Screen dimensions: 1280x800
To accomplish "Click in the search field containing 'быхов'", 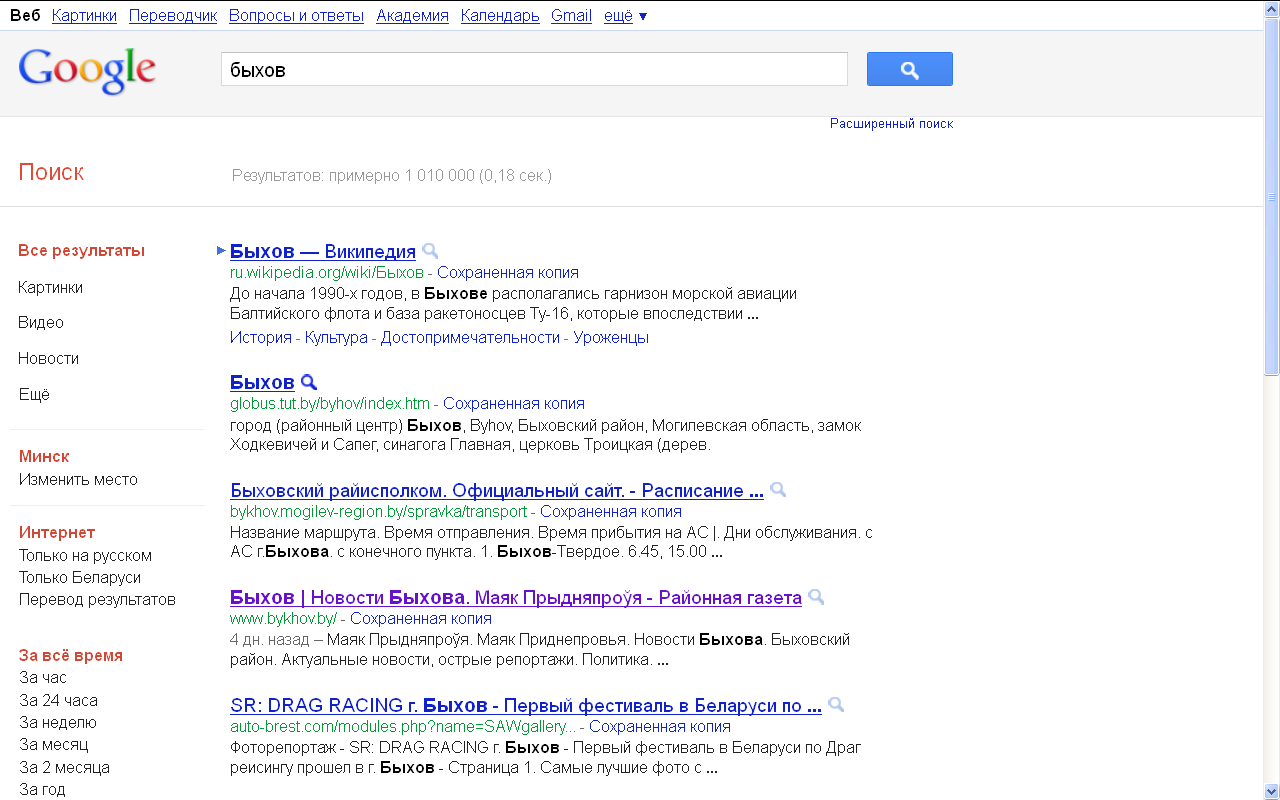I will pos(534,69).
